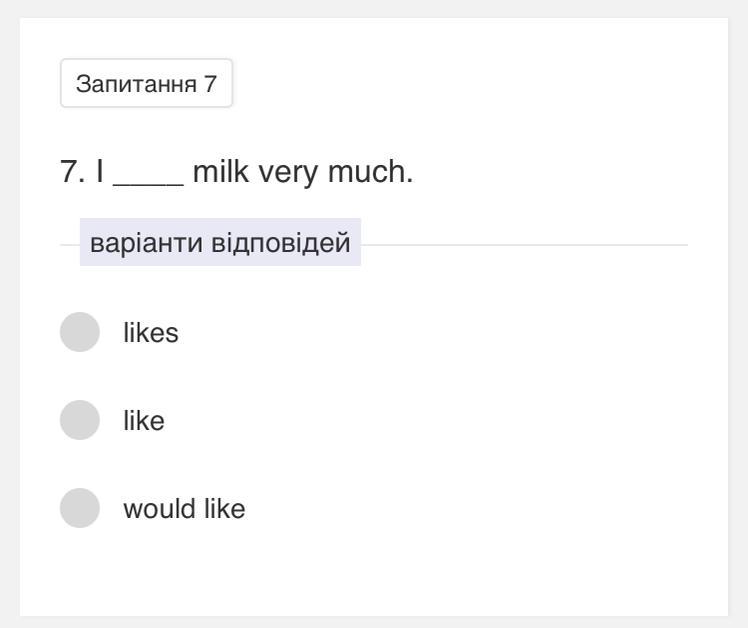This screenshot has width=748, height=628.
Task: Mark the third answer option circle
Action: 80,508
